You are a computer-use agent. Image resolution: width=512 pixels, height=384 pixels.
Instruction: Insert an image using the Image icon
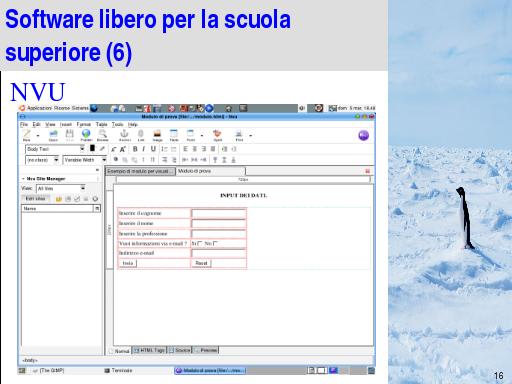pyautogui.click(x=157, y=135)
